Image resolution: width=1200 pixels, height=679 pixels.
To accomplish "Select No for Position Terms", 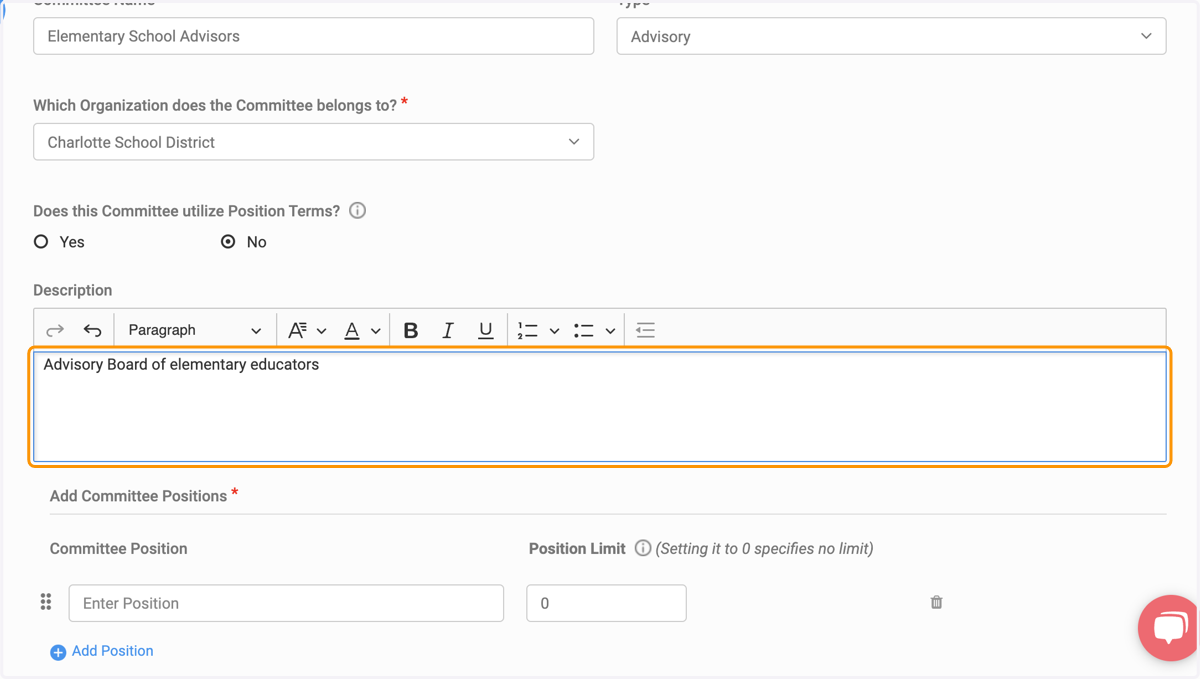I will pyautogui.click(x=228, y=242).
